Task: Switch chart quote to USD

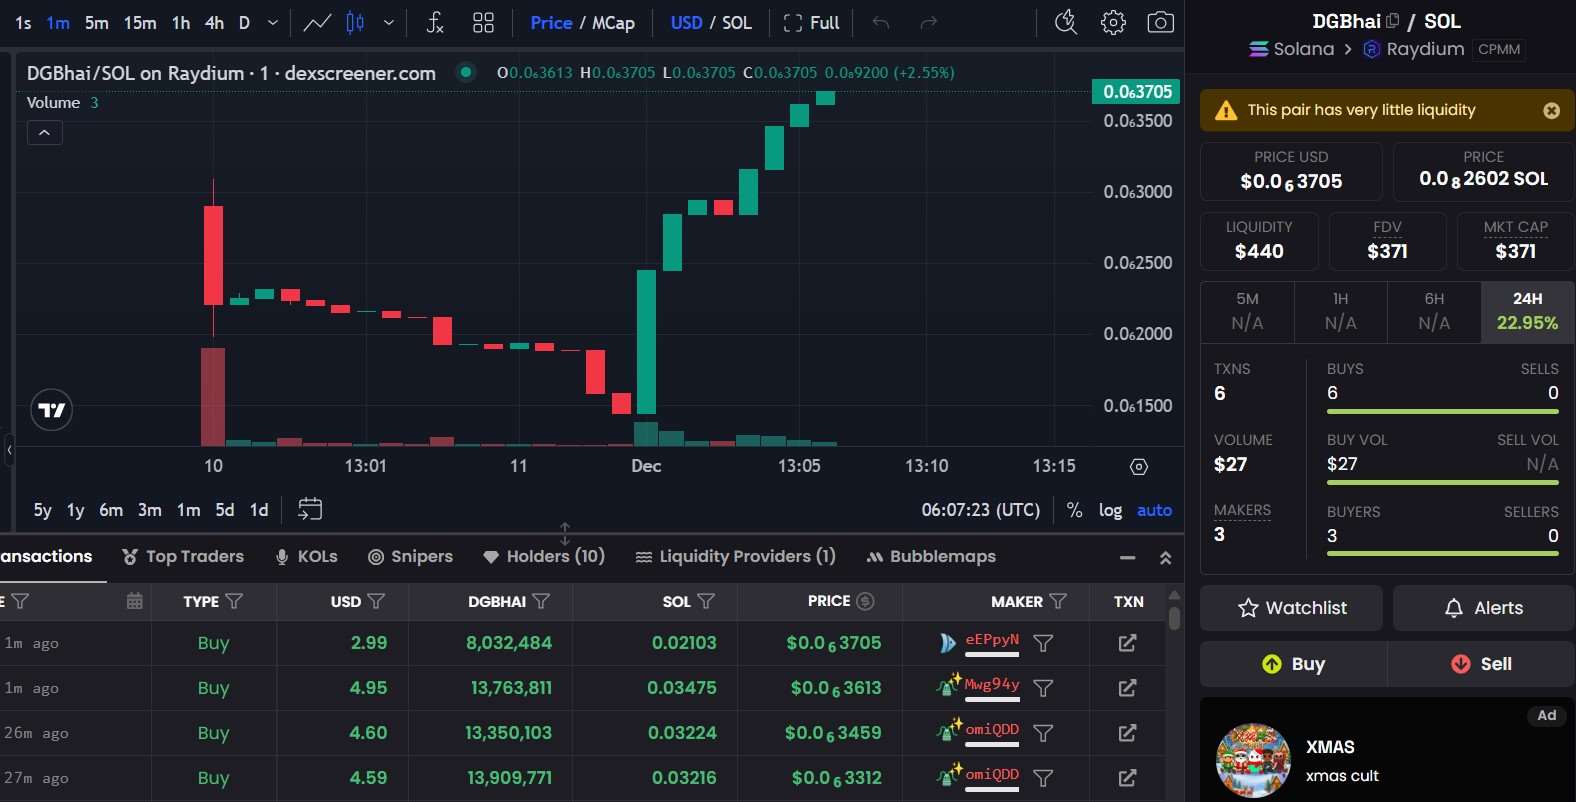Action: click(x=686, y=22)
